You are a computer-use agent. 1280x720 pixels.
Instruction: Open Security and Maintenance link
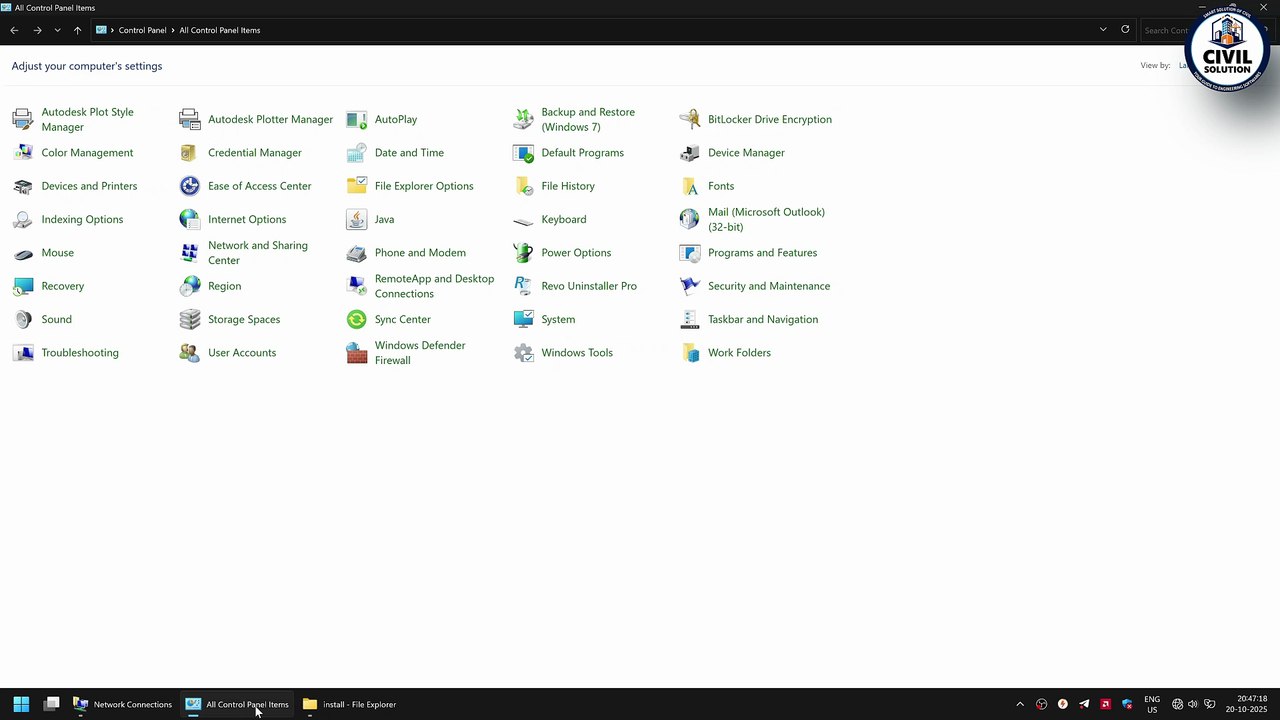(x=769, y=286)
